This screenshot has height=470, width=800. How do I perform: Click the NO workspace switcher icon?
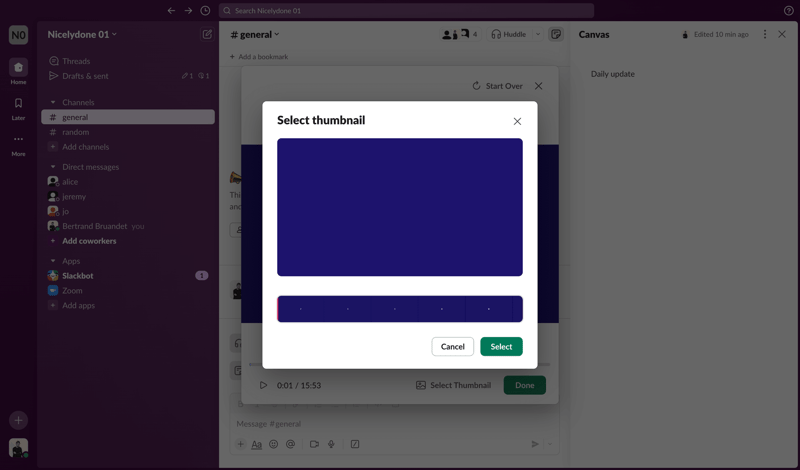pos(18,35)
